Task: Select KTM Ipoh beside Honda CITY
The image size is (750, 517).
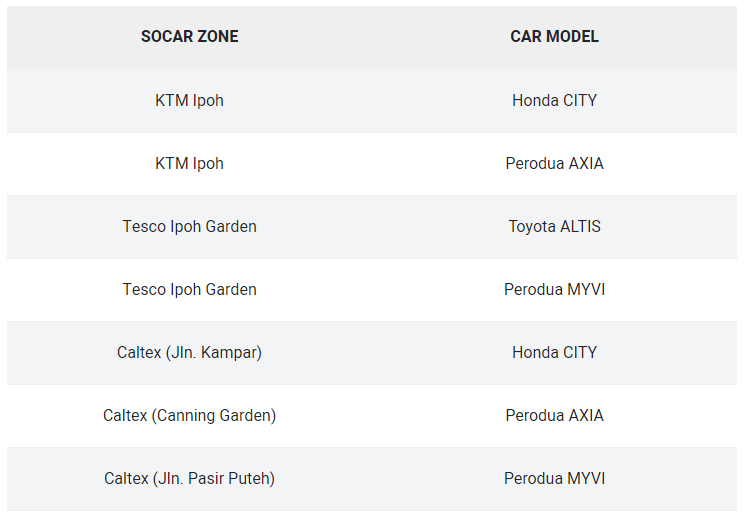Action: (x=189, y=100)
